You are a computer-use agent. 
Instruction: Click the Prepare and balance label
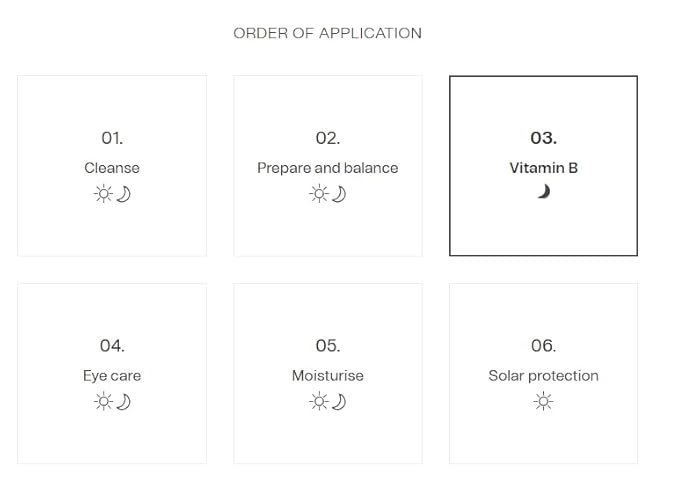(x=328, y=168)
